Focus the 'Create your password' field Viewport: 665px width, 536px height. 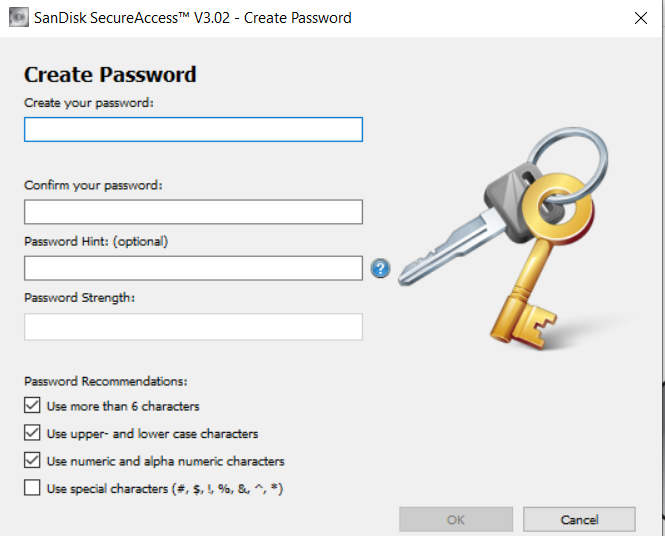[193, 130]
